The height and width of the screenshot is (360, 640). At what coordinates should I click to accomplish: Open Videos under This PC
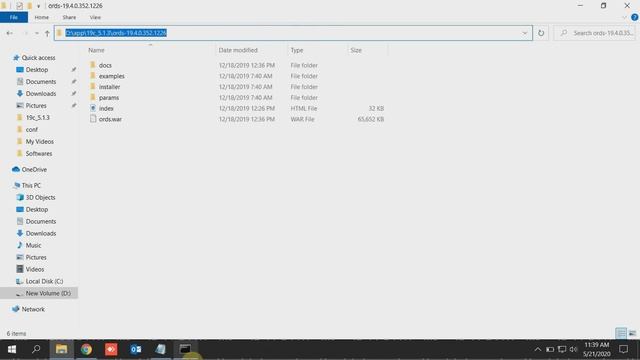(35, 269)
